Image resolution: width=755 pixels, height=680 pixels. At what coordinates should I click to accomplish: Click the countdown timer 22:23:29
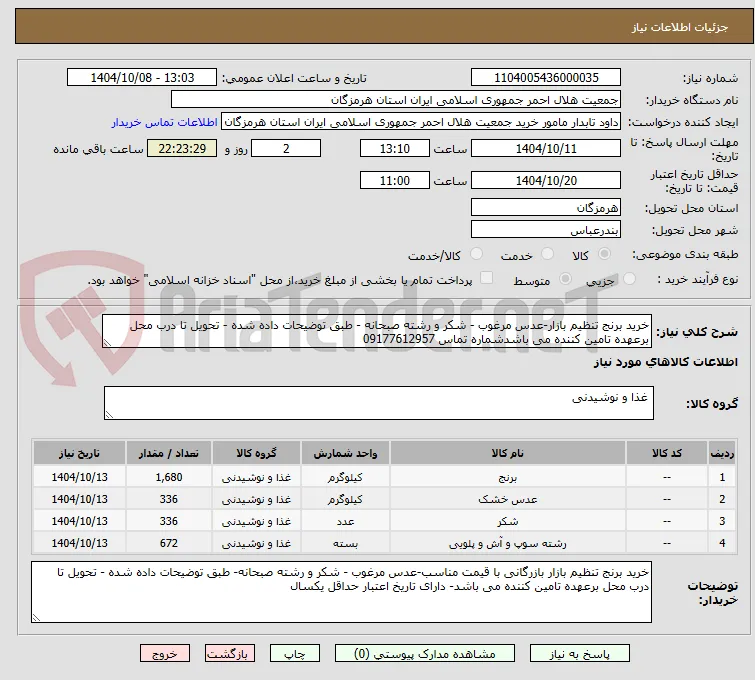(x=182, y=148)
